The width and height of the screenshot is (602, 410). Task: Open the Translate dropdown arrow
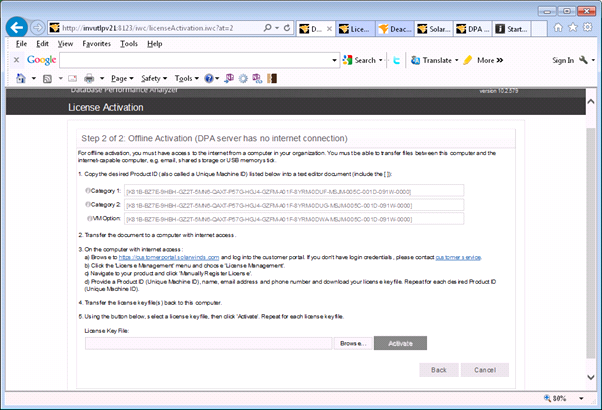click(457, 60)
